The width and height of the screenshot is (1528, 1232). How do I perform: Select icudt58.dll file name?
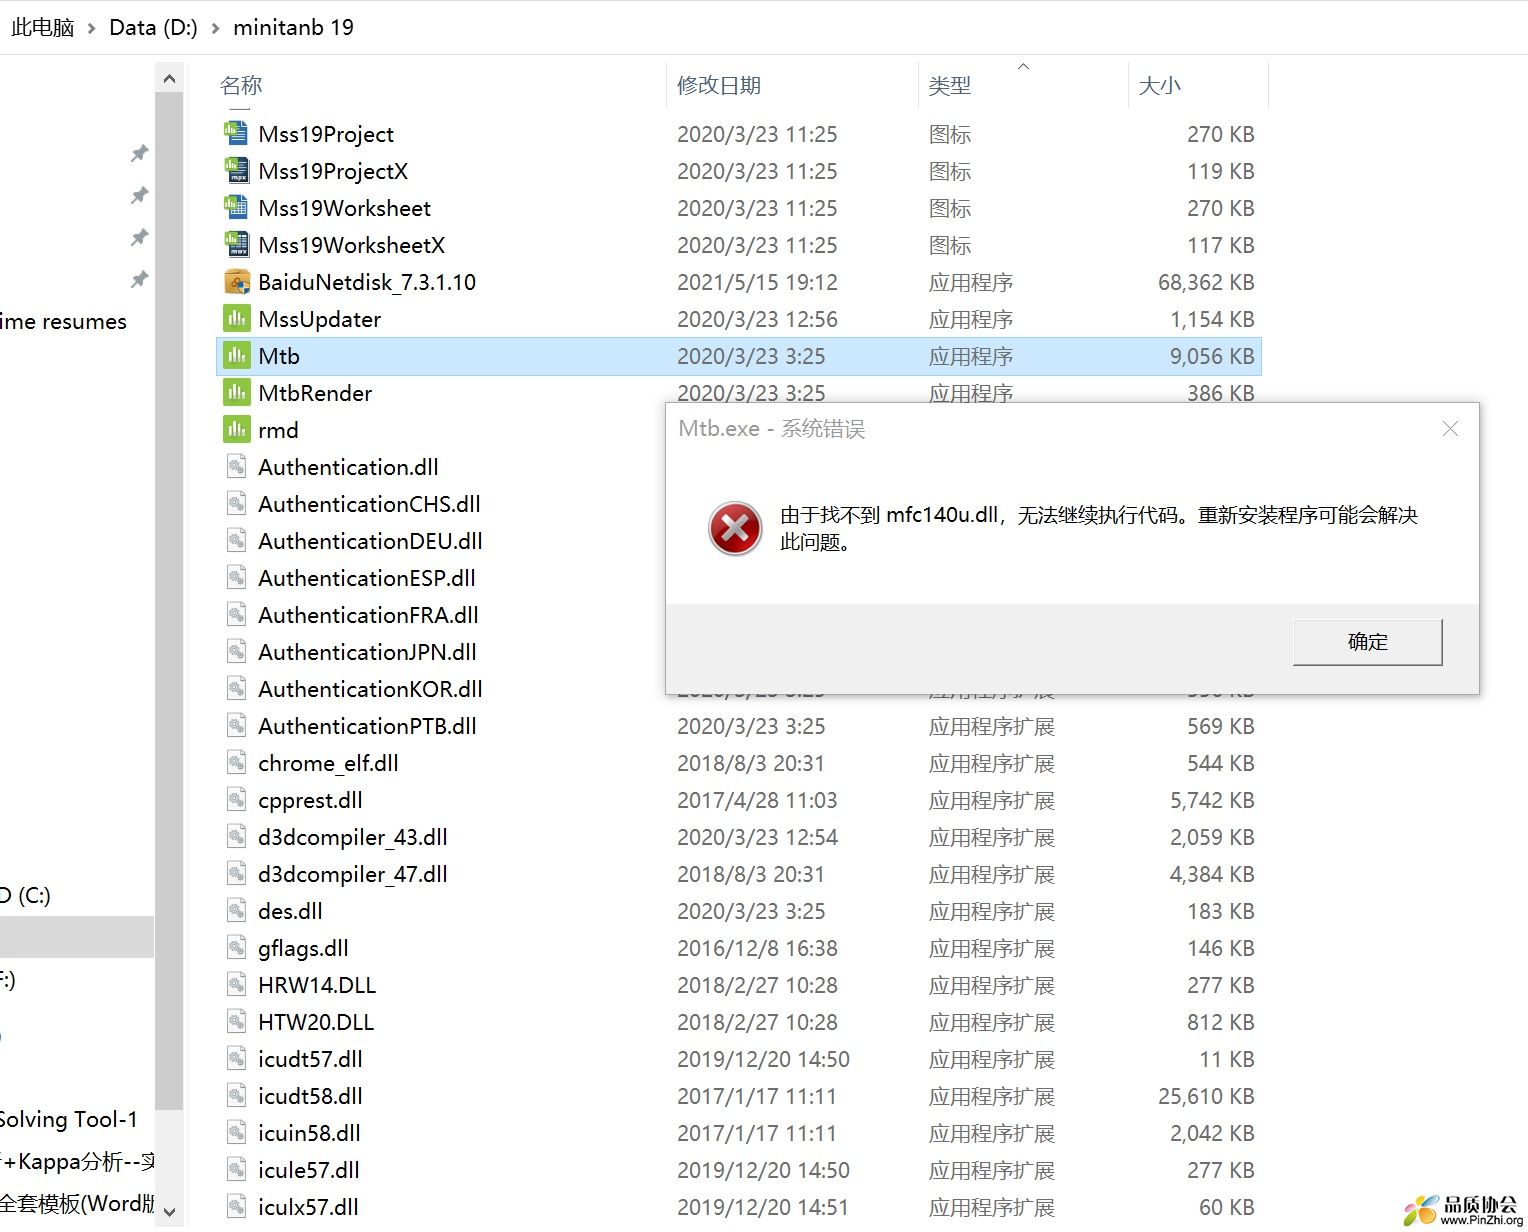click(x=310, y=1096)
